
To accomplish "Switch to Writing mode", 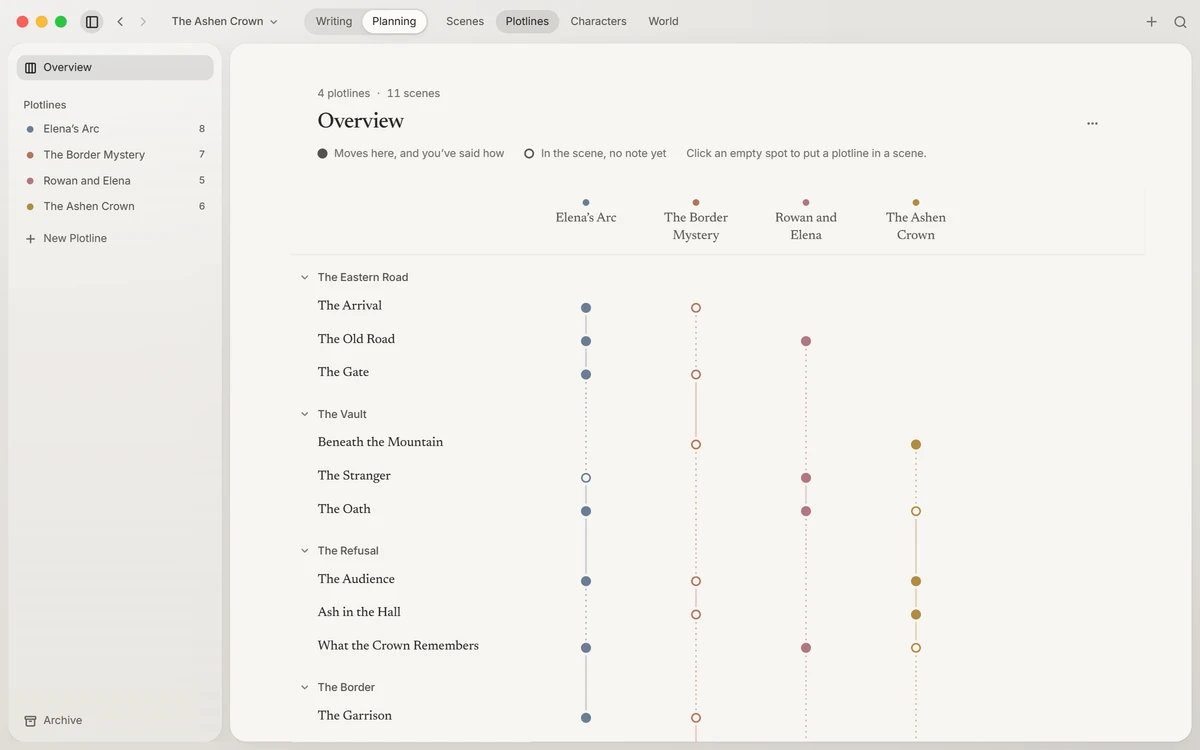I will pyautogui.click(x=334, y=21).
